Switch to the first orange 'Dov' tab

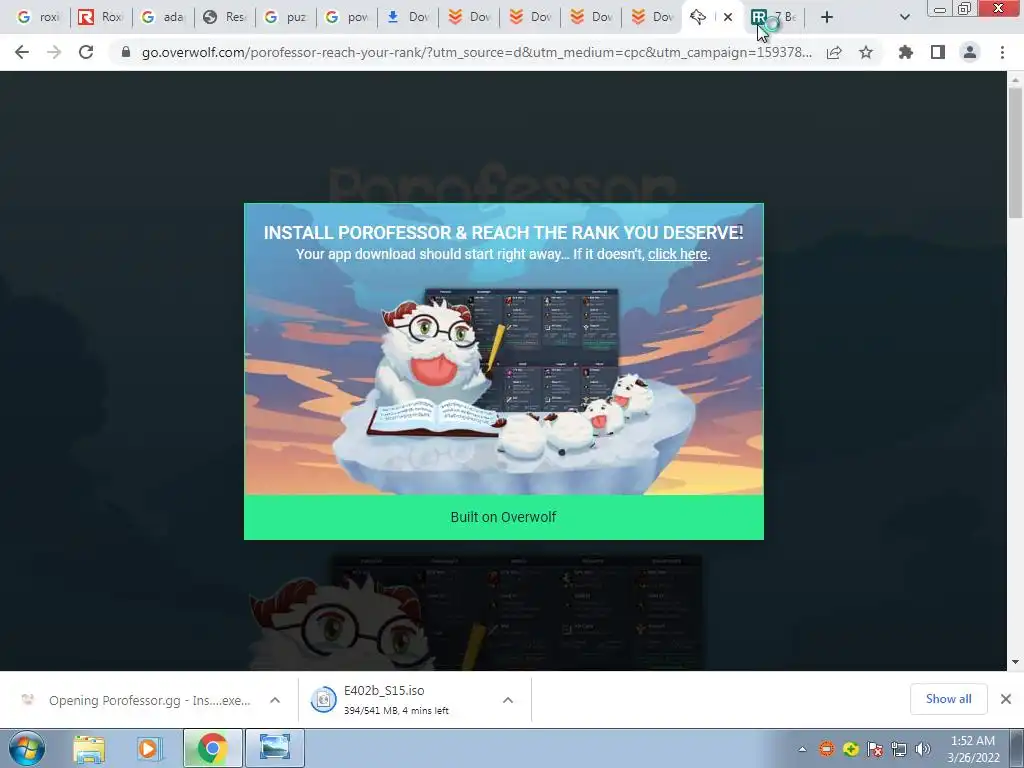tap(469, 17)
